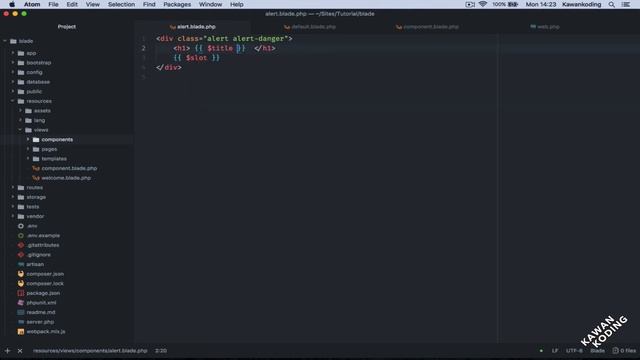
Task: Select the alert.blade.php tab
Action: (x=192, y=27)
